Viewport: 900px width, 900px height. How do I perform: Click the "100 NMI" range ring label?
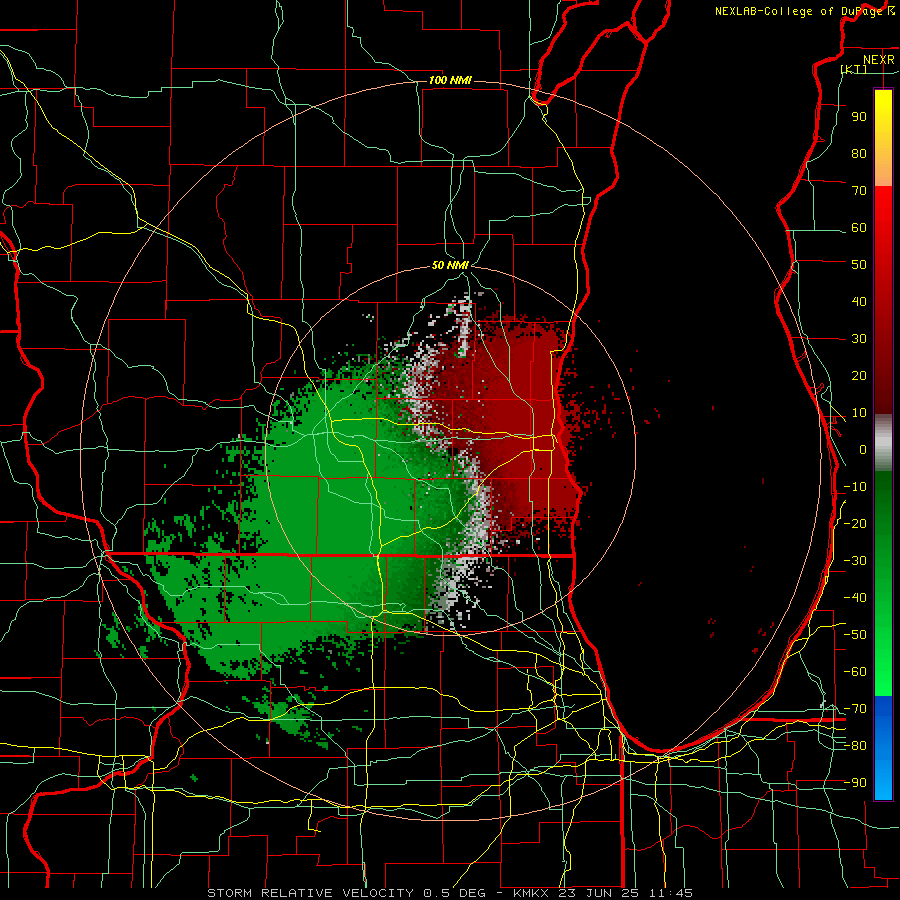click(x=450, y=80)
